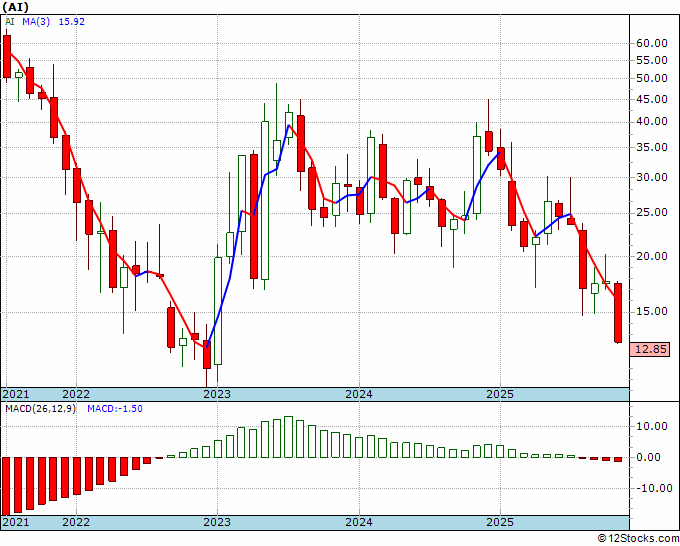Viewport: 680px width, 546px height.
Task: Click the first red candlestick near 60.00
Action: (7, 56)
